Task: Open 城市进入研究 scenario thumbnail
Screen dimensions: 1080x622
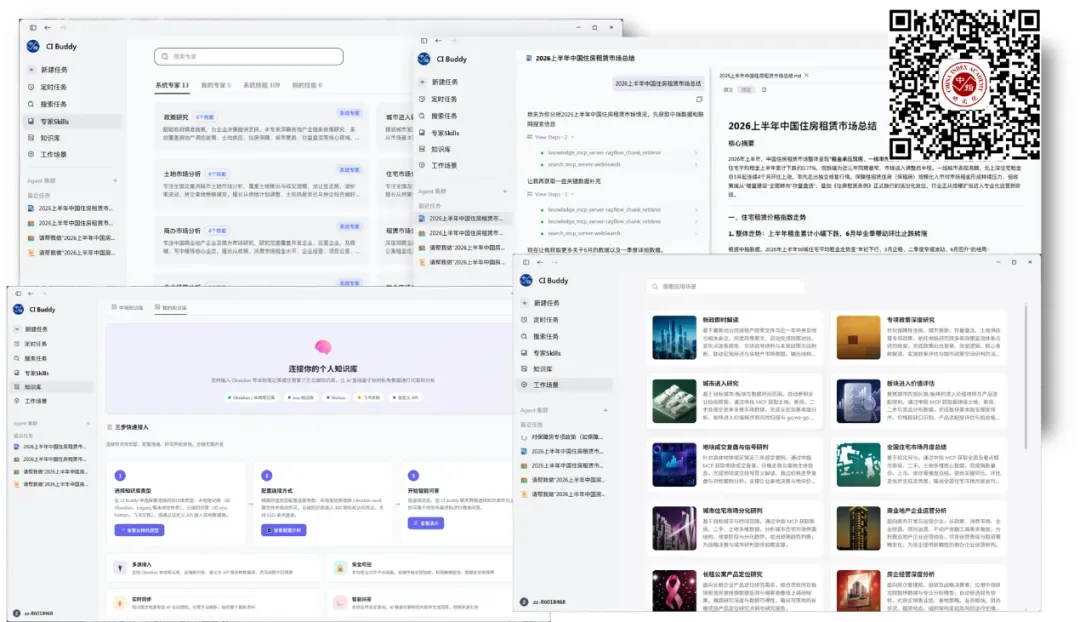Action: (674, 401)
